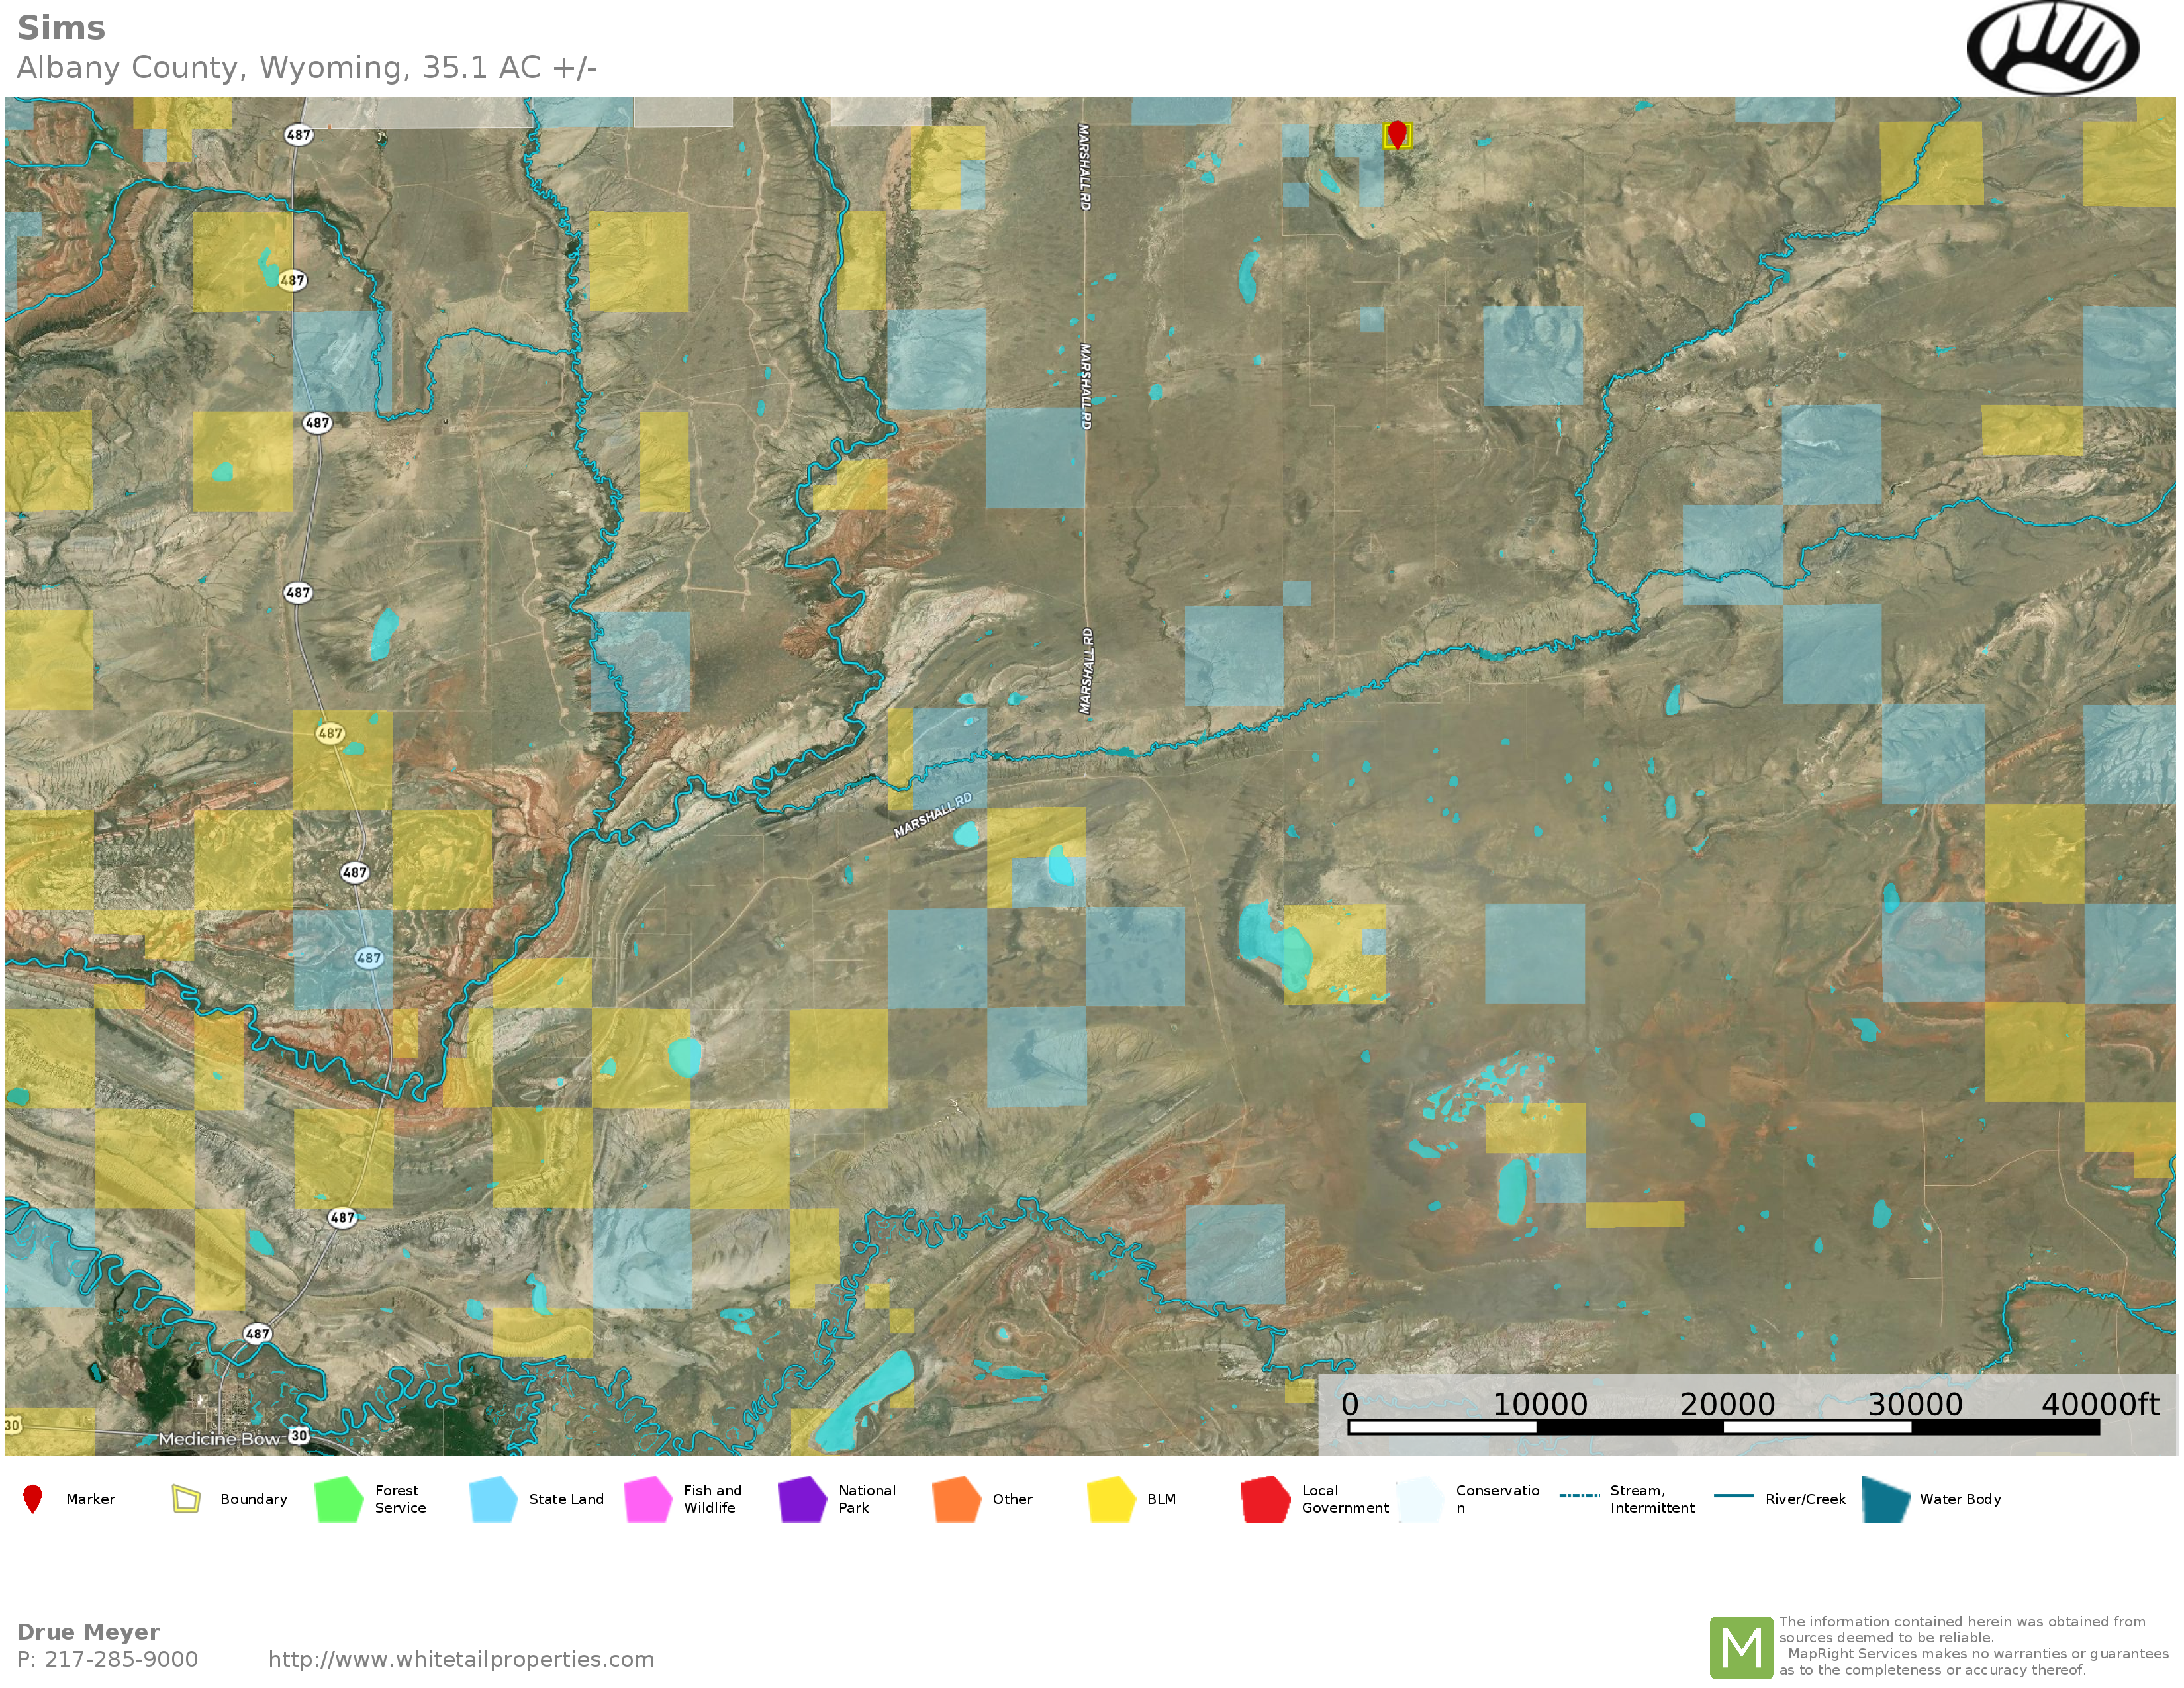Viewport: 2184px width, 1688px height.
Task: Click the green MapRight M logo
Action: (1741, 1647)
